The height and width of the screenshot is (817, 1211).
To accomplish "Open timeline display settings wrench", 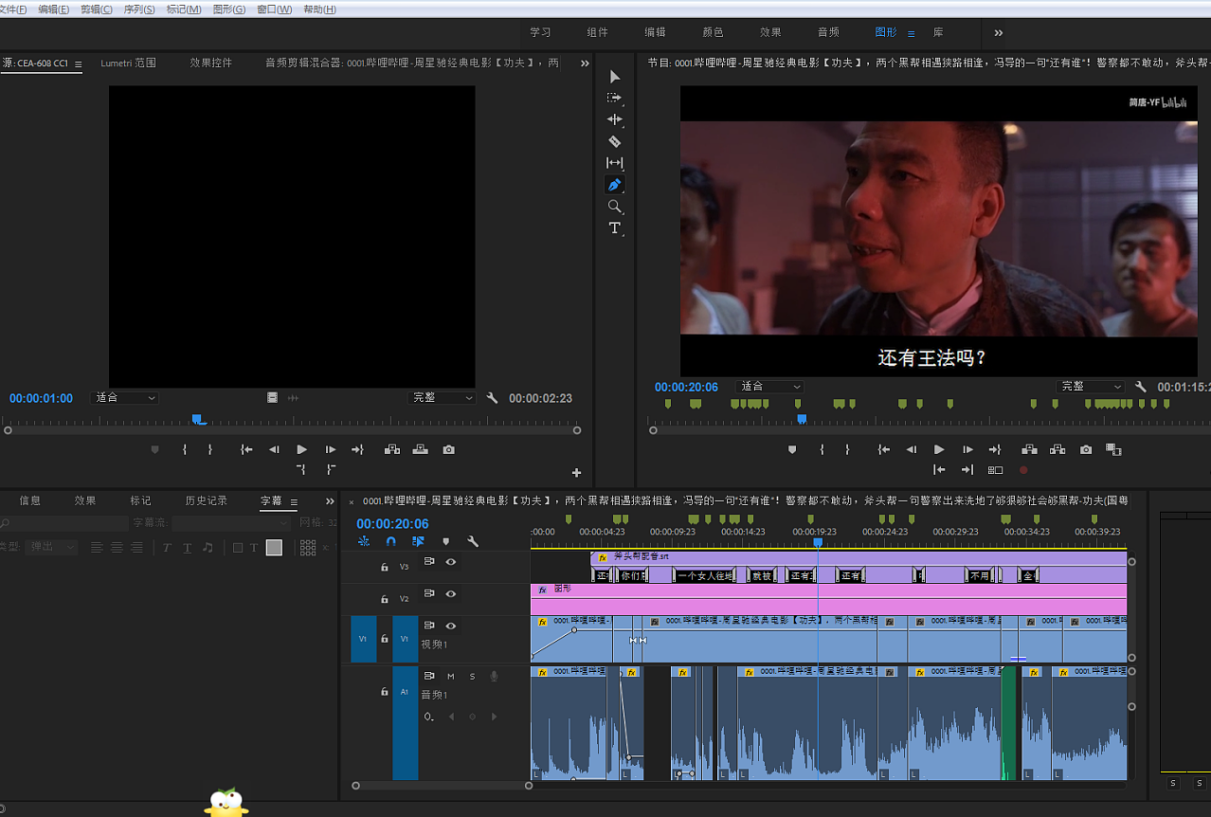I will click(473, 542).
